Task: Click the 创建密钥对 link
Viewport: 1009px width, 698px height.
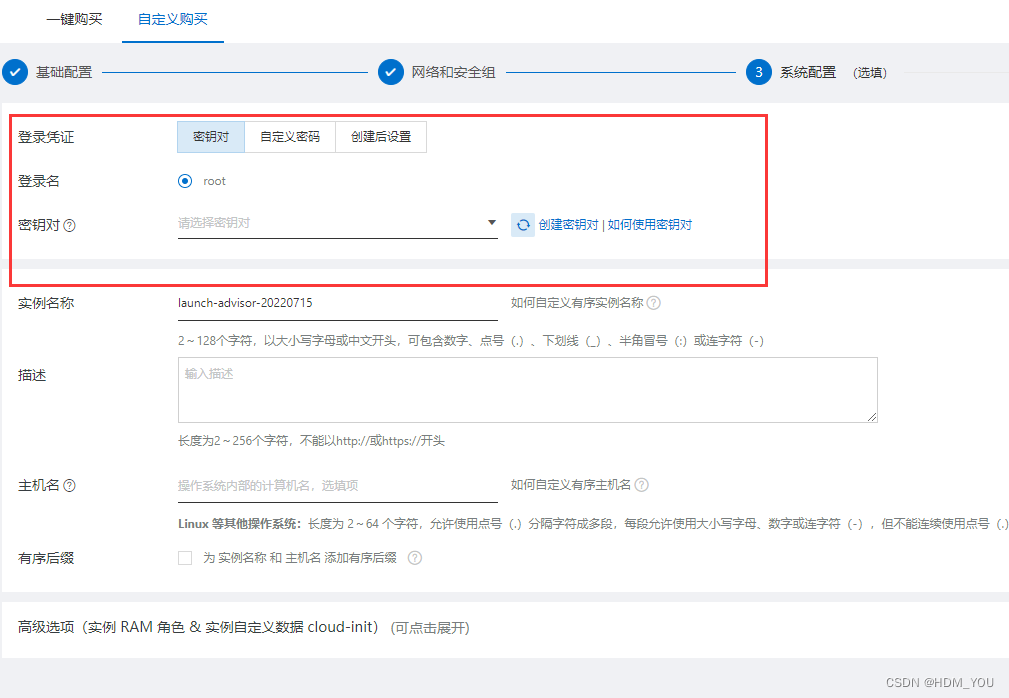Action: (x=567, y=225)
